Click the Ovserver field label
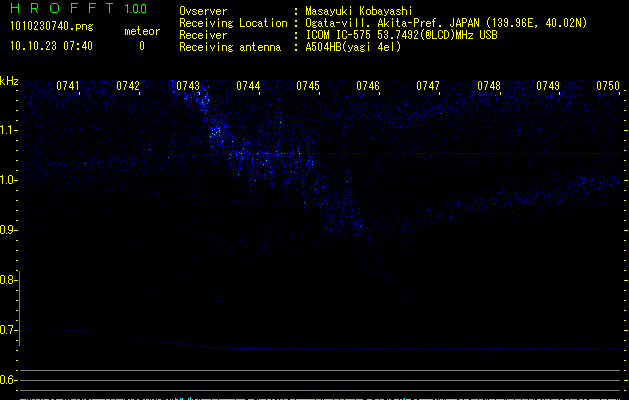This screenshot has width=629, height=400. click(203, 11)
